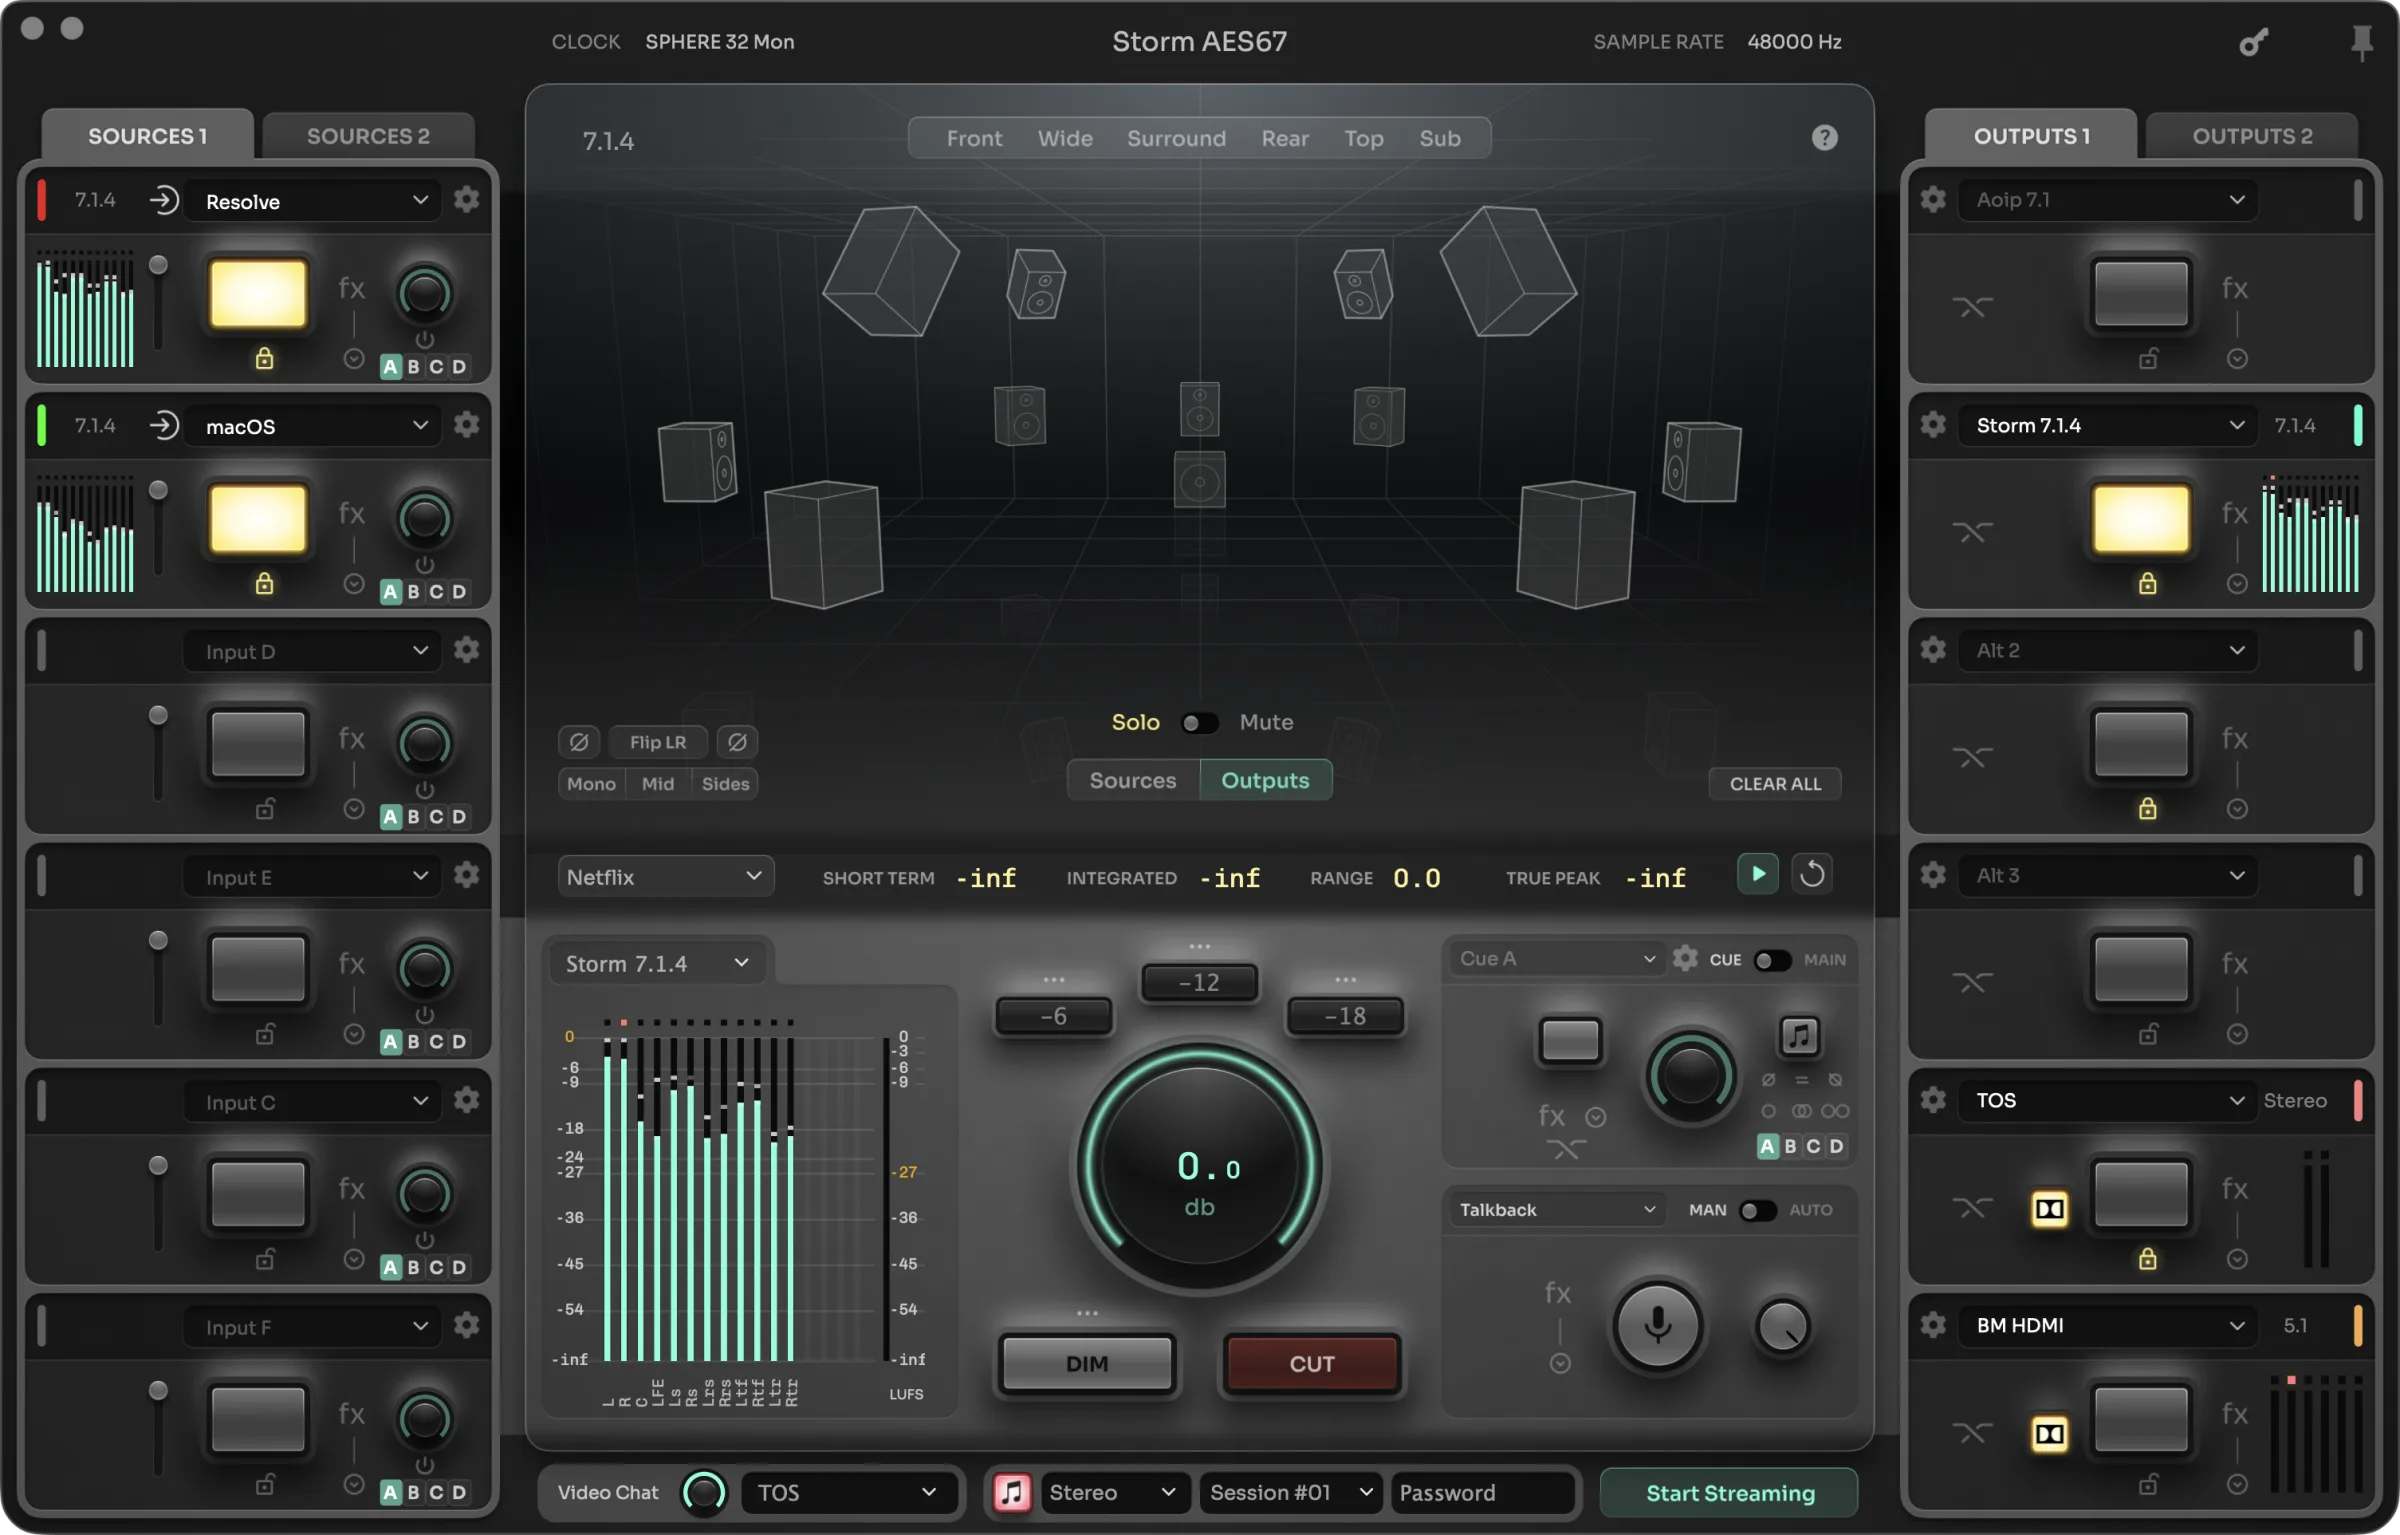Image resolution: width=2400 pixels, height=1535 pixels.
Task: Click the phase invert icon left of Flip LR
Action: point(579,742)
